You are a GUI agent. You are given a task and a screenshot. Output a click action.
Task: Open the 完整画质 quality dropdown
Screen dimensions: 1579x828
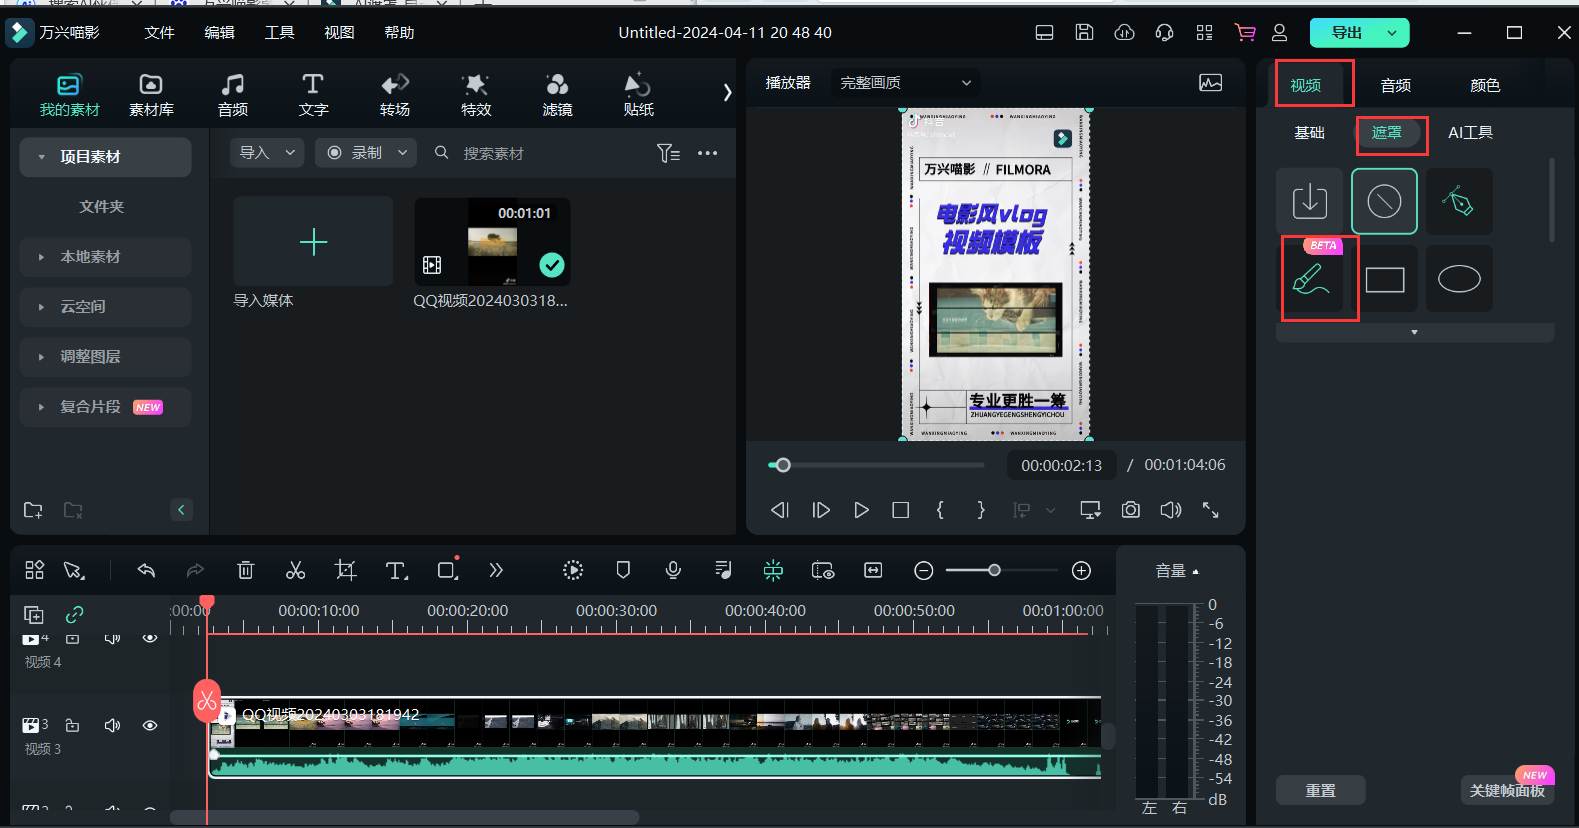(x=905, y=83)
